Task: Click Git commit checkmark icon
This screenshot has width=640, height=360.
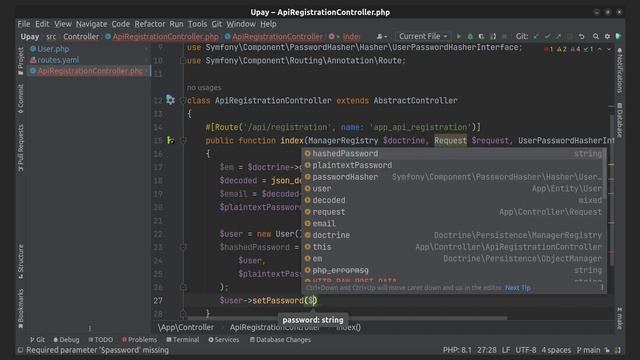Action: coord(547,36)
